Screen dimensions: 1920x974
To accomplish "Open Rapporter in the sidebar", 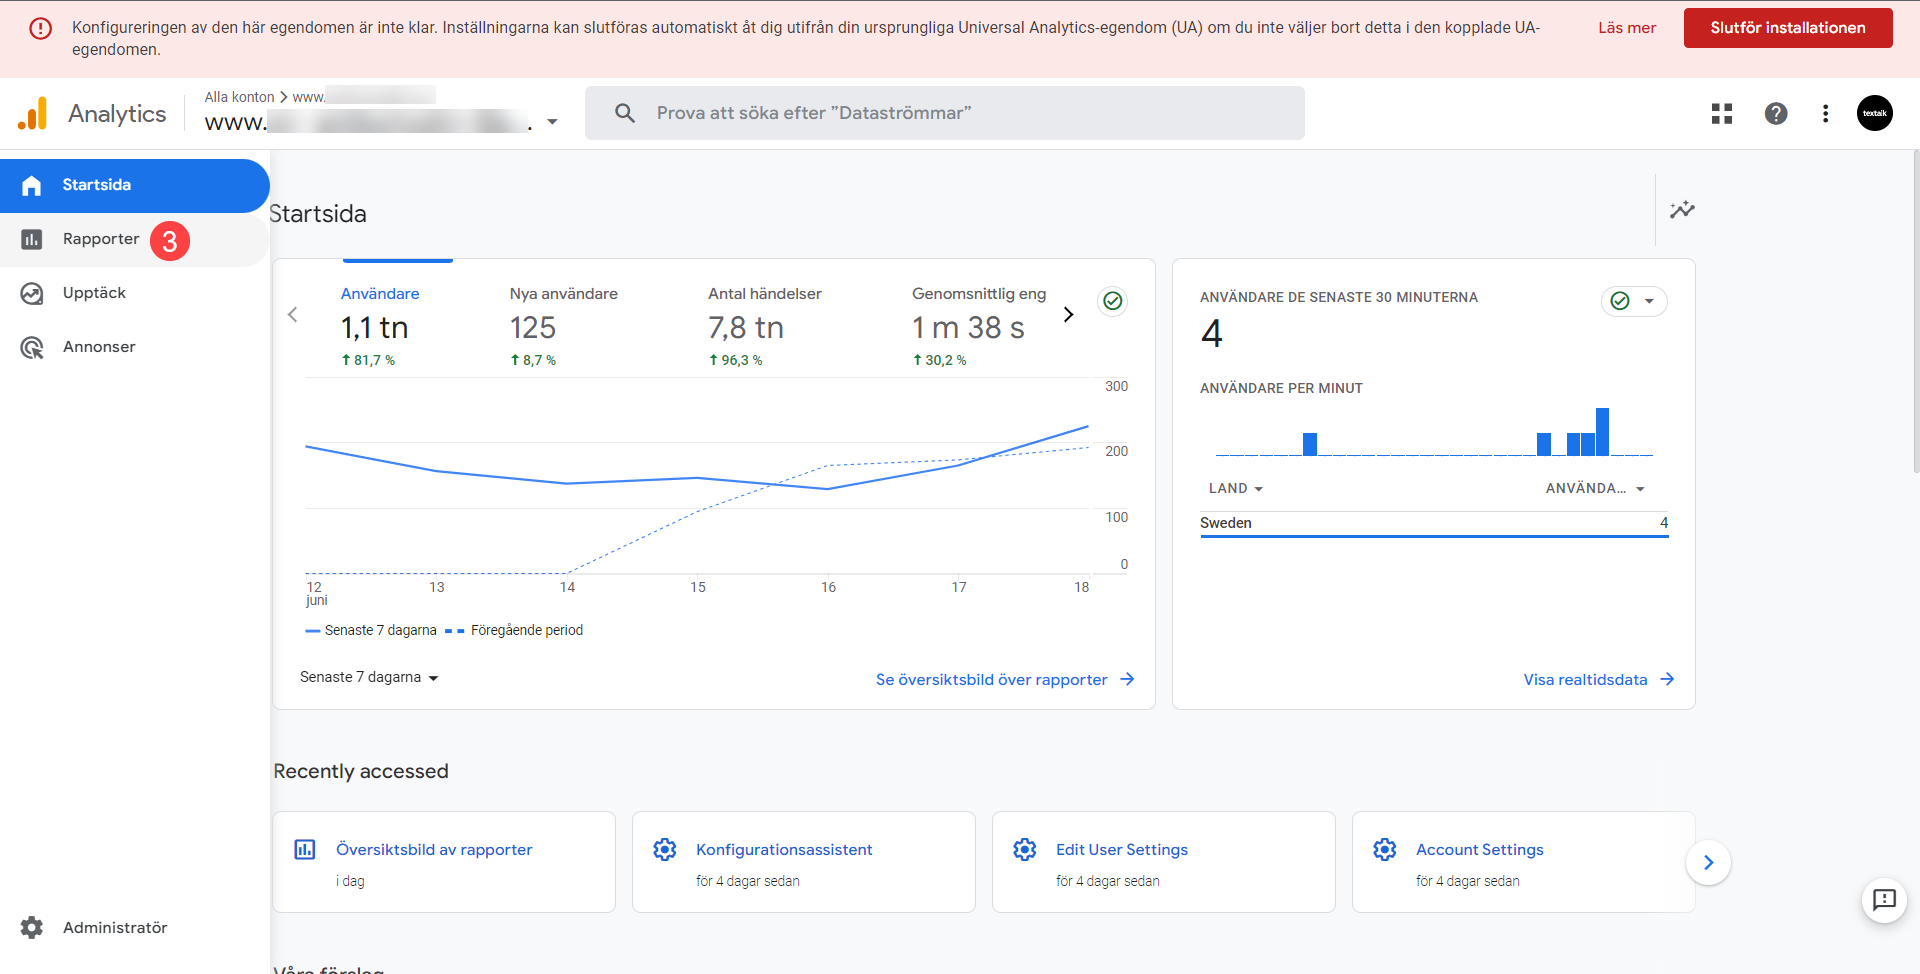I will coord(101,239).
